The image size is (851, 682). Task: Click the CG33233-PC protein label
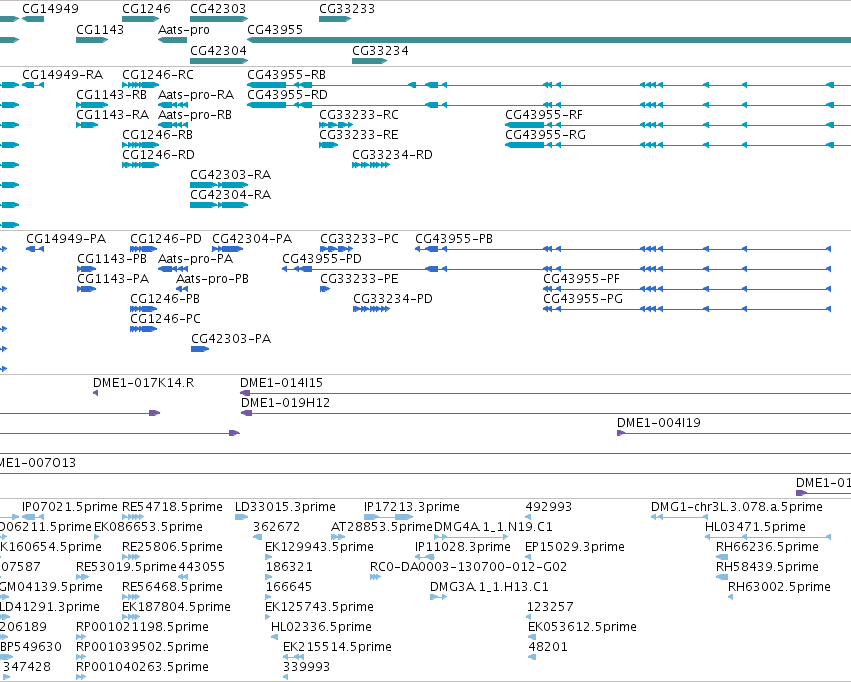pos(359,239)
